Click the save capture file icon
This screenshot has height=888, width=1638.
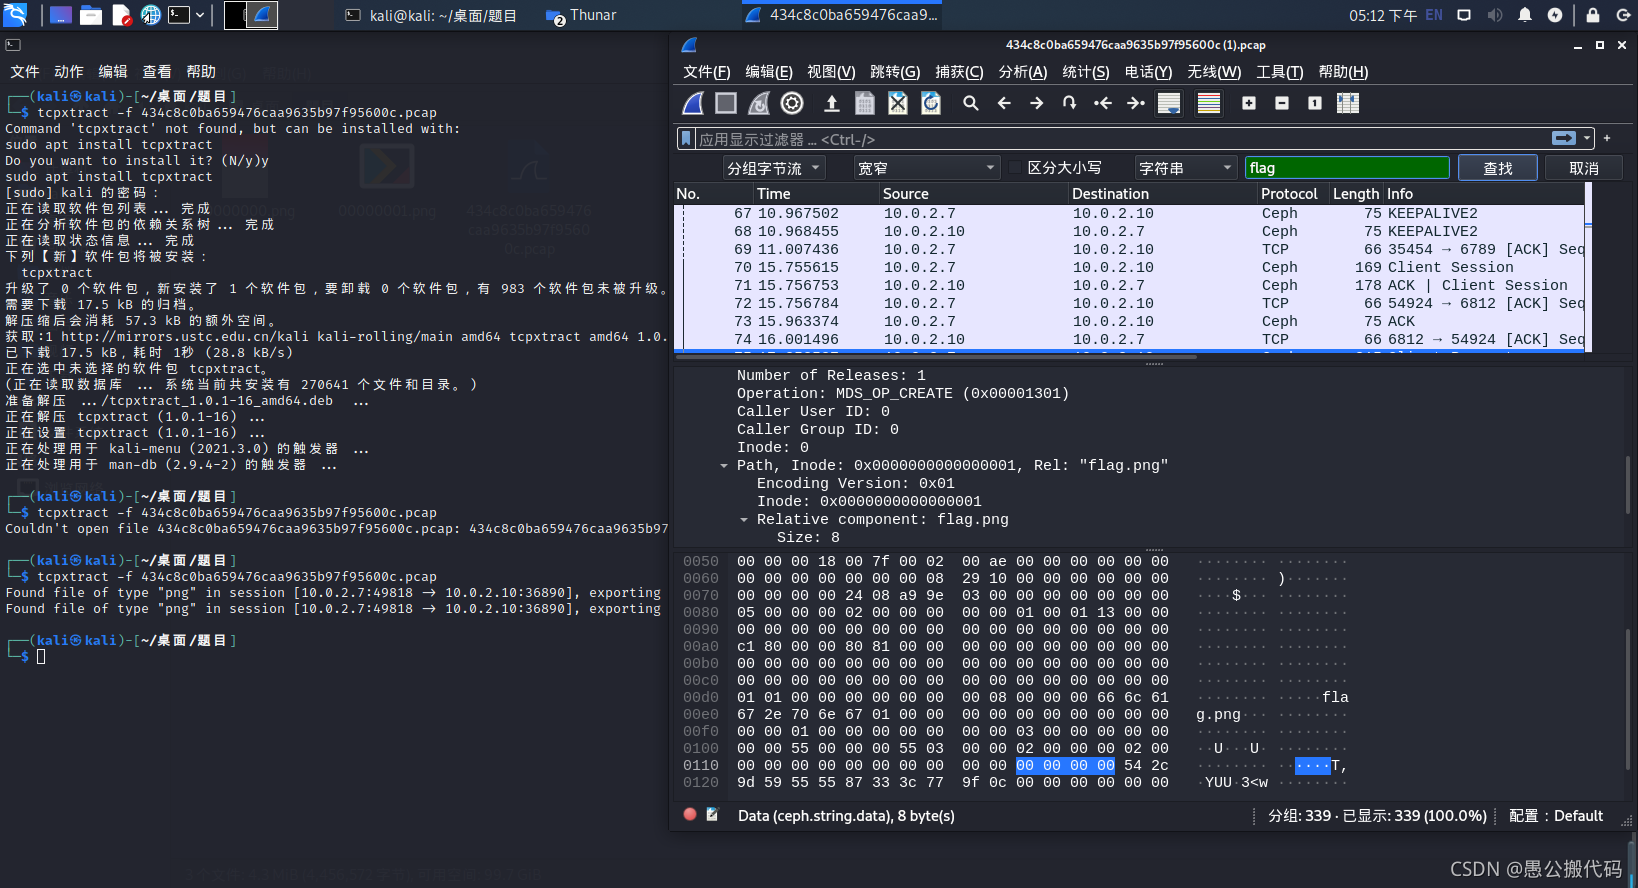(x=865, y=103)
